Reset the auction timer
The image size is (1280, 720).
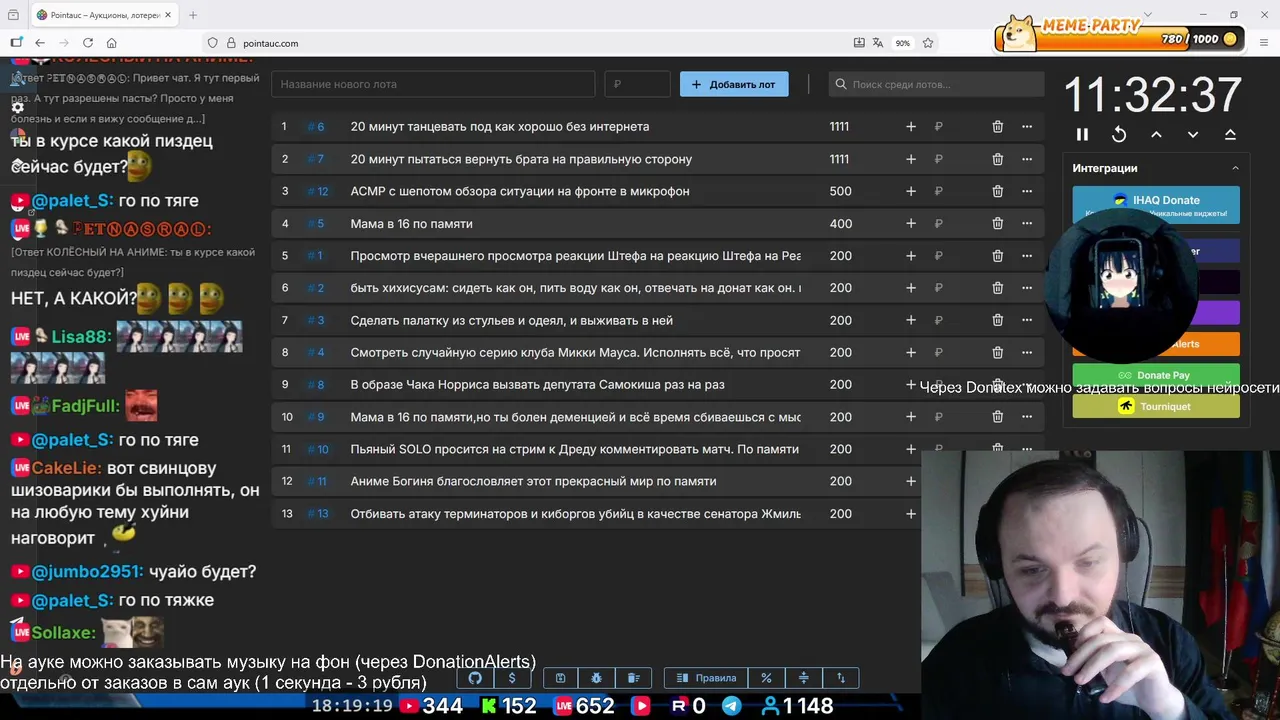1119,134
